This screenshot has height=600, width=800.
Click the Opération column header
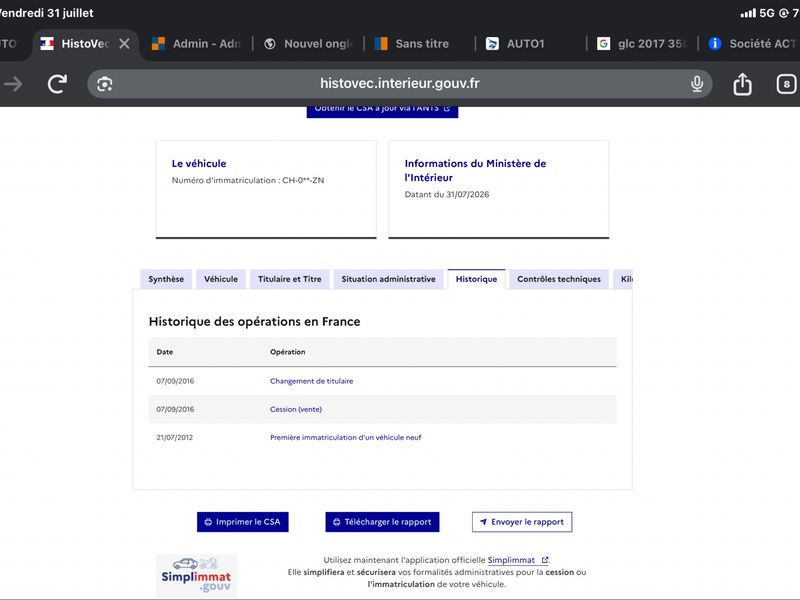(x=288, y=352)
